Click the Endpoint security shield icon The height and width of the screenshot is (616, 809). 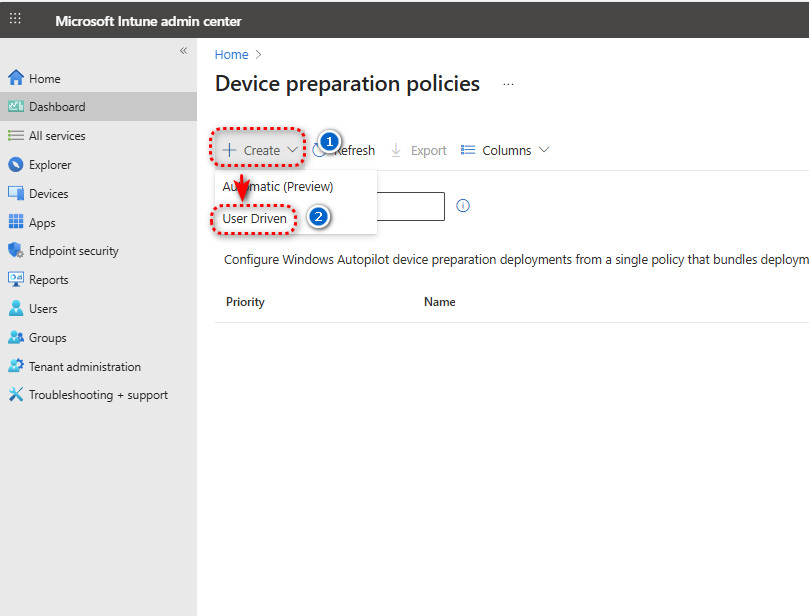click(x=15, y=251)
